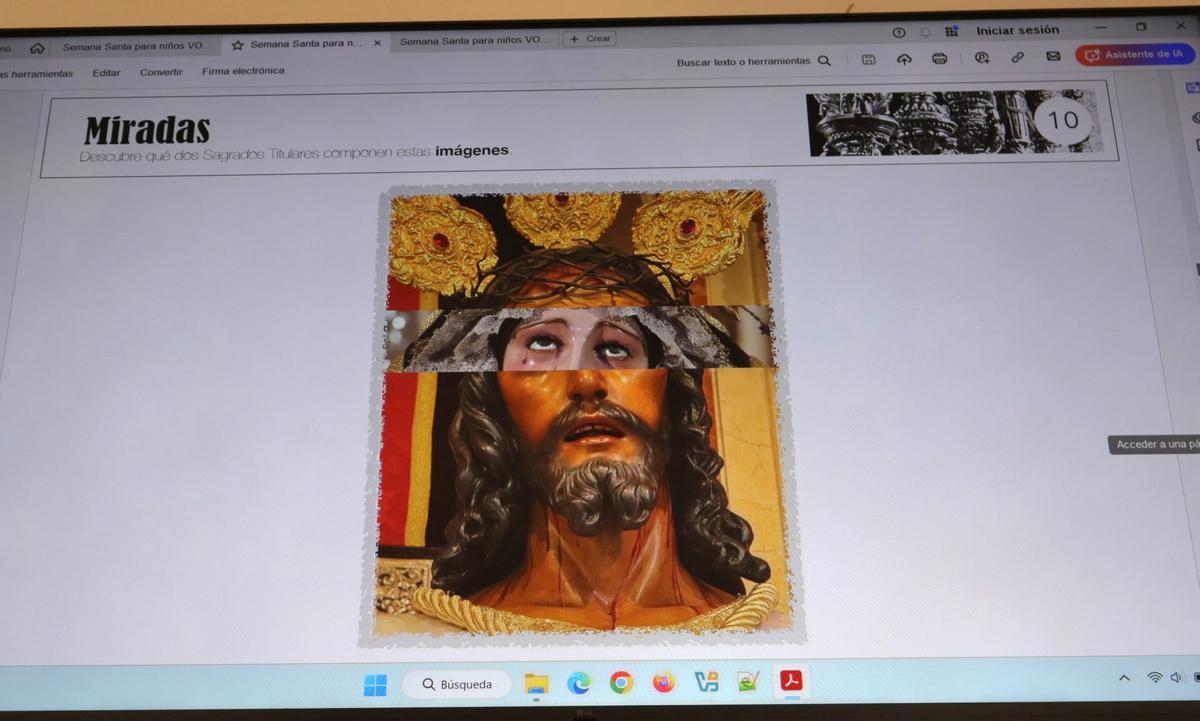Click the Miradas heading text

[x=147, y=130]
